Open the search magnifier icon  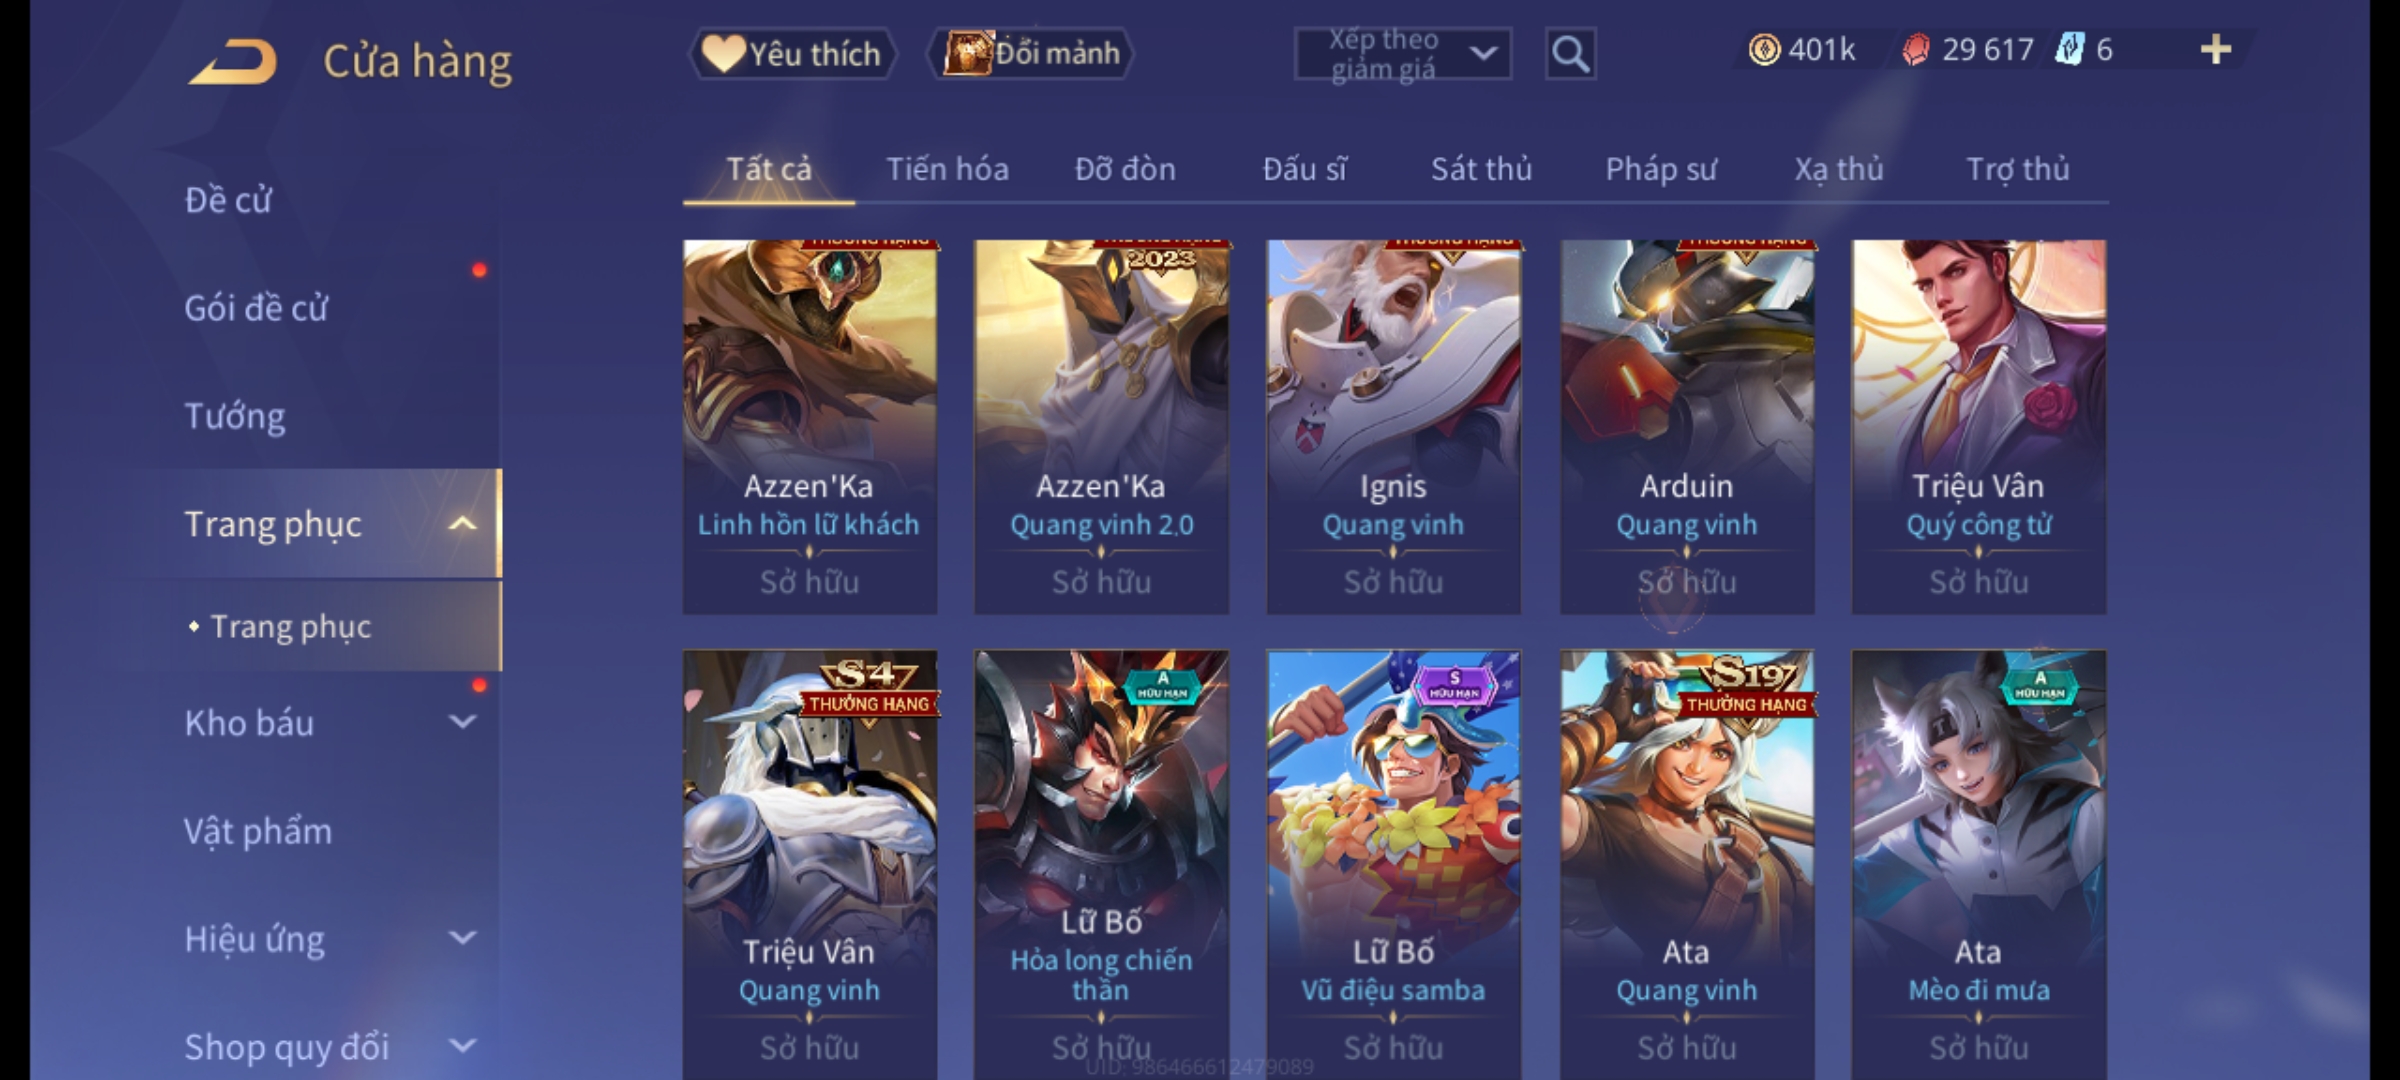pyautogui.click(x=1570, y=54)
